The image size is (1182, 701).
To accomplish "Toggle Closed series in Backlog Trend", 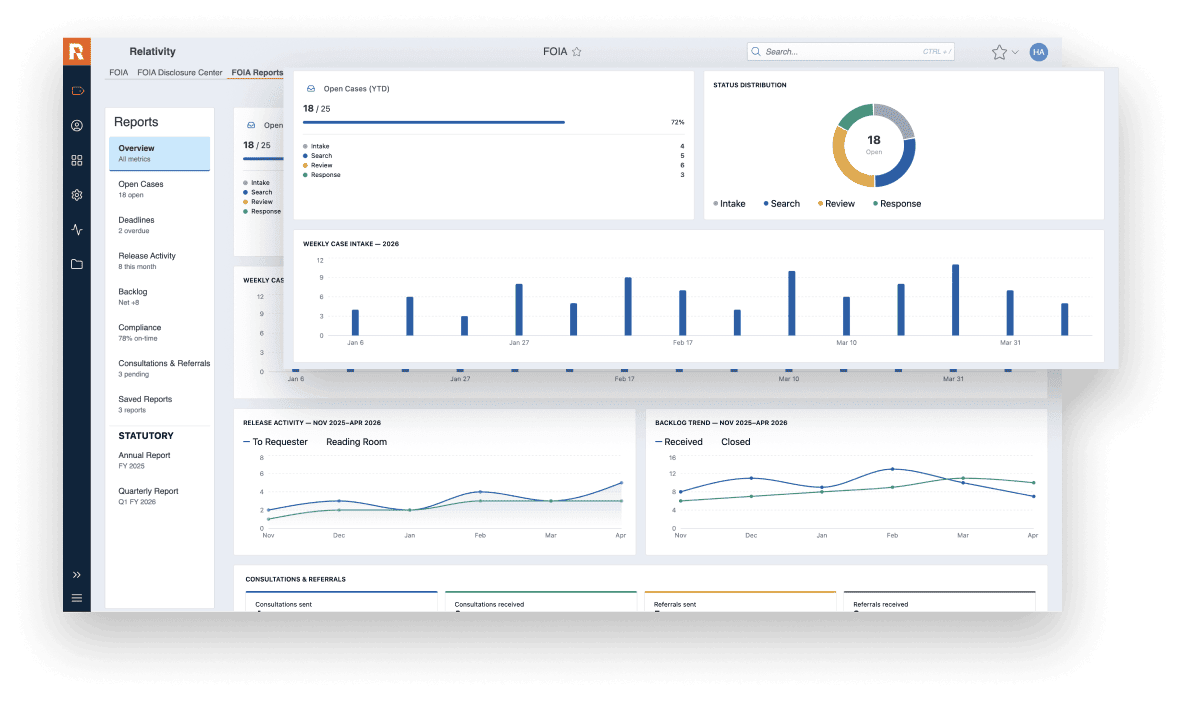I will click(x=735, y=442).
